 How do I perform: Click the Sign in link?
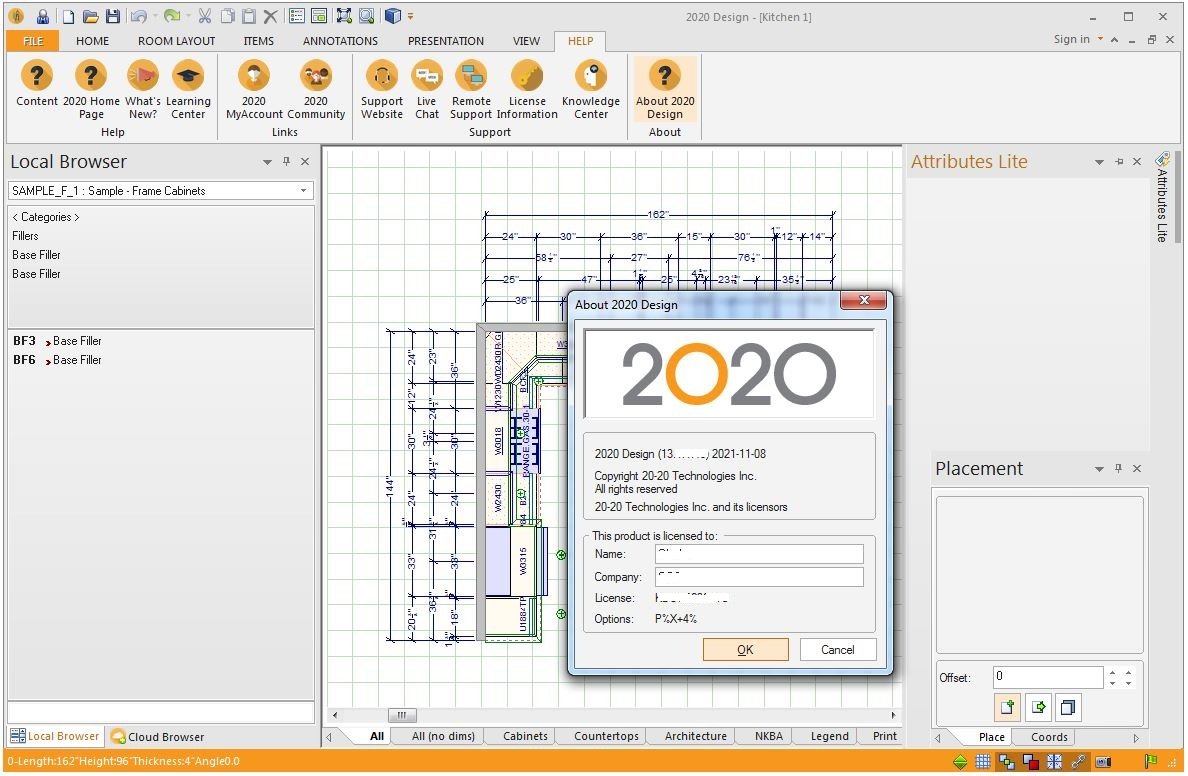coord(1071,39)
